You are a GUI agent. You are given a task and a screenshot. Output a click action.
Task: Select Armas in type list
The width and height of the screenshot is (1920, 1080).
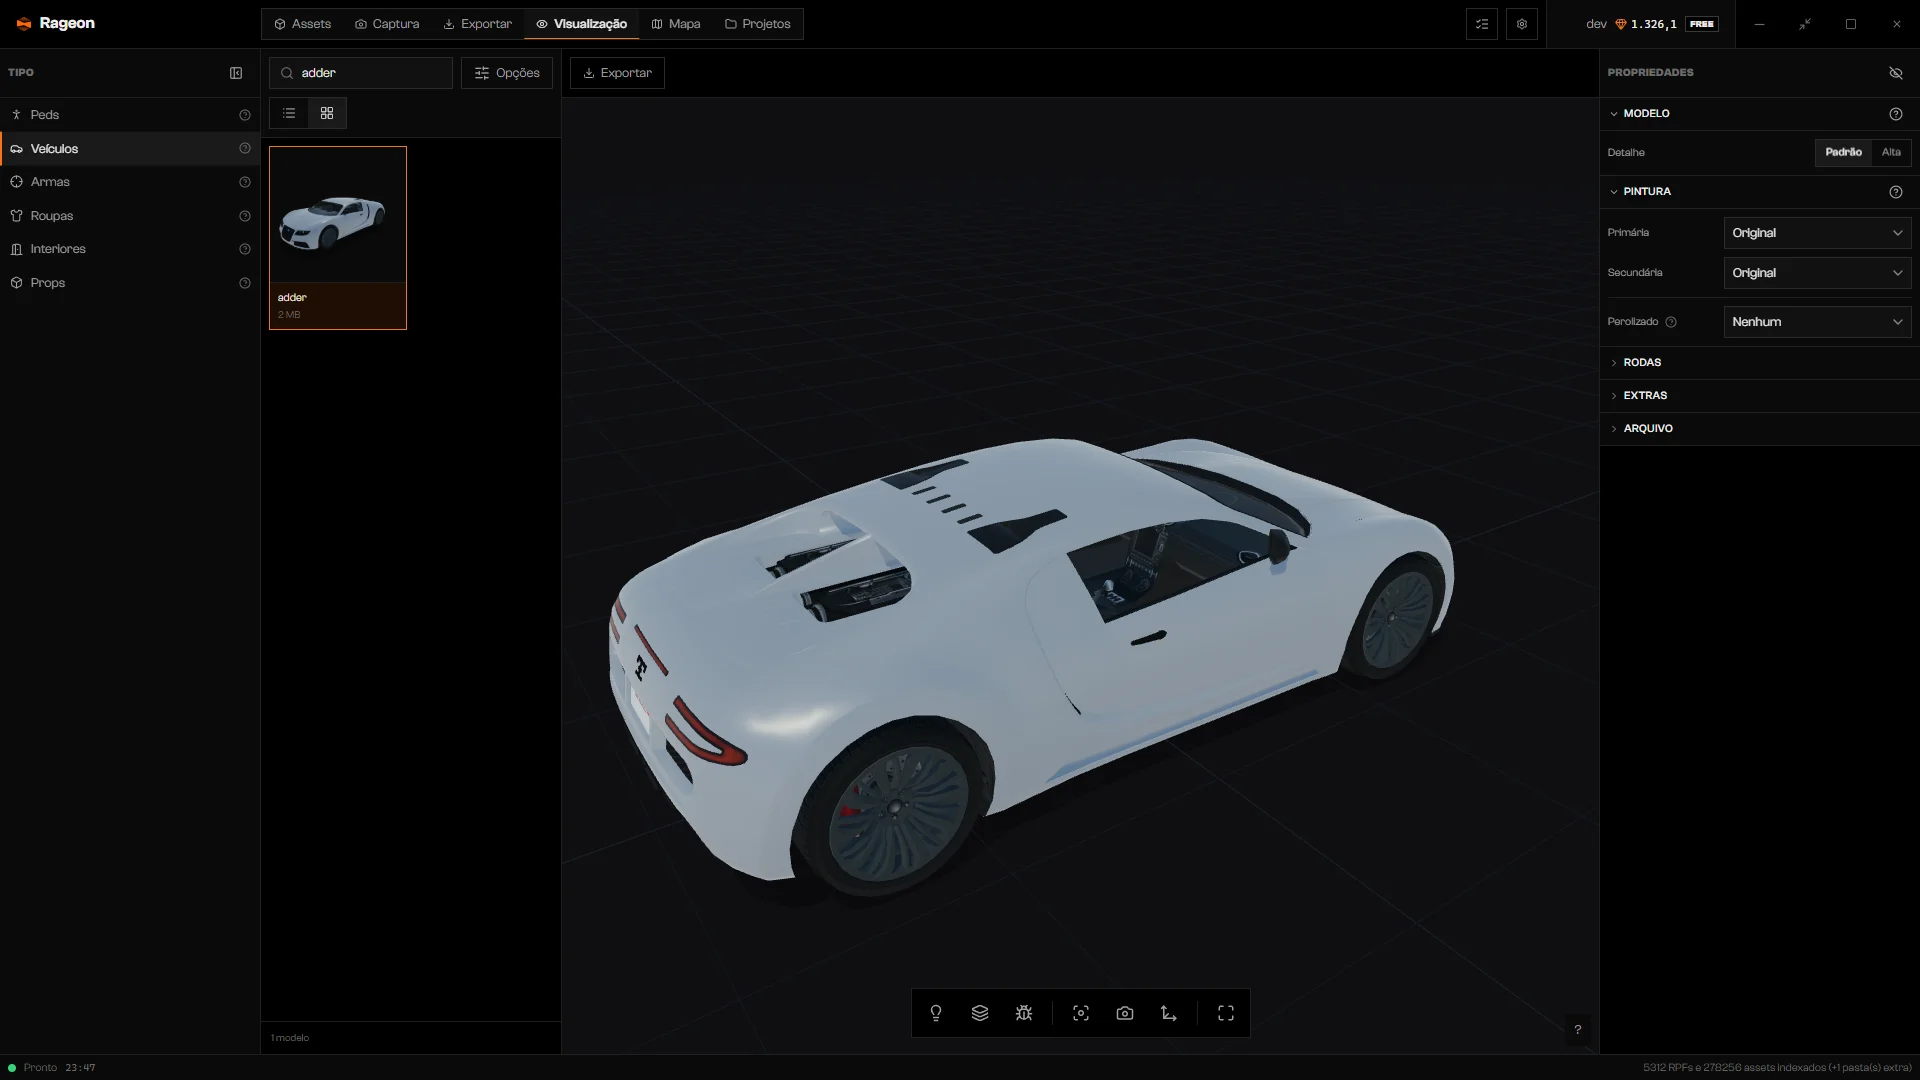pyautogui.click(x=130, y=182)
